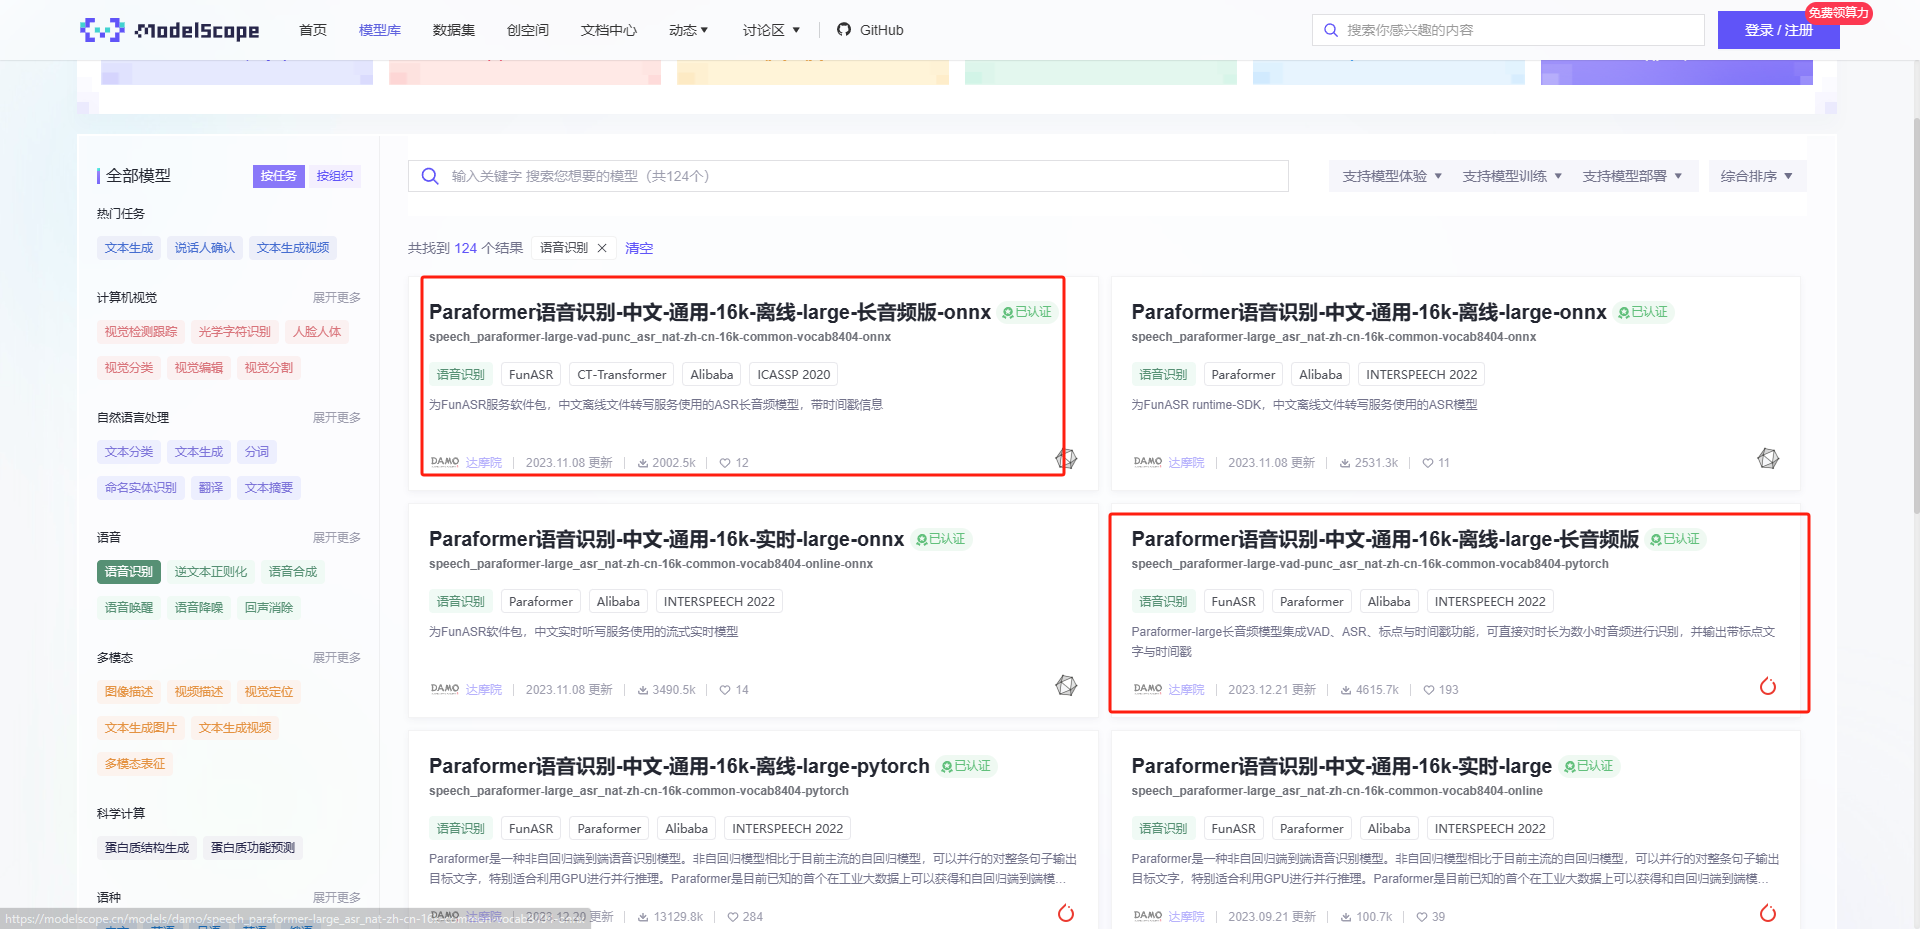Expand more 语音 tasks
The image size is (1920, 929).
337,538
